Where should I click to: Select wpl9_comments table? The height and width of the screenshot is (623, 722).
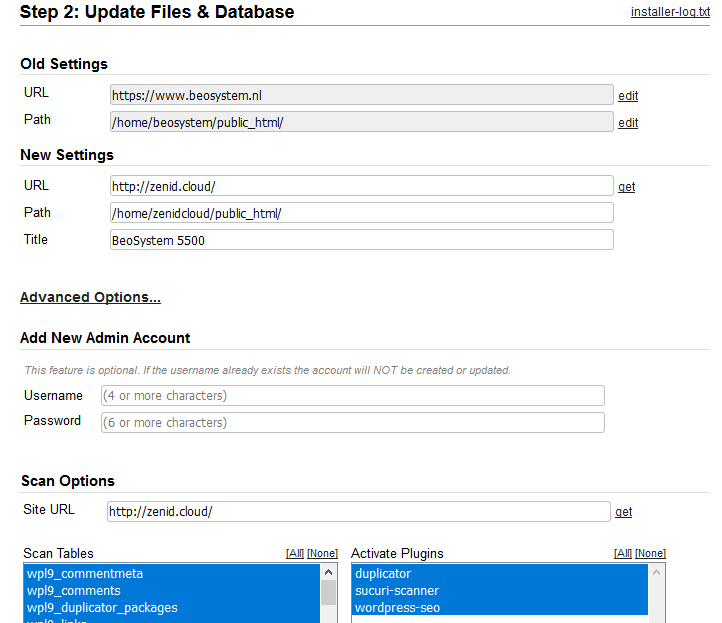click(x=172, y=591)
